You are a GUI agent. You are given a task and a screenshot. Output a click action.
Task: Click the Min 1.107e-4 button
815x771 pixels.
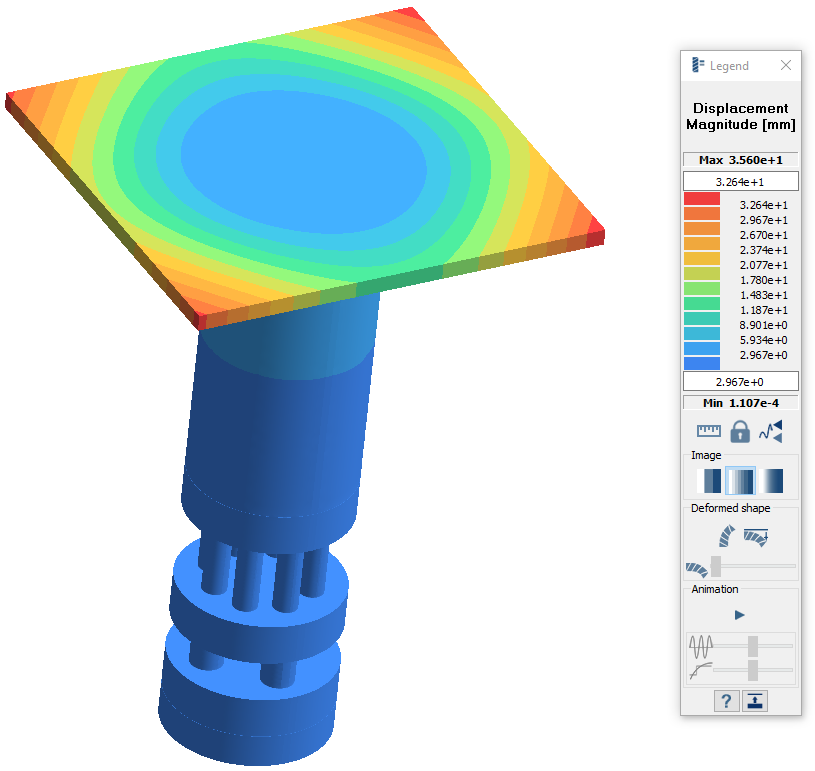(740, 402)
